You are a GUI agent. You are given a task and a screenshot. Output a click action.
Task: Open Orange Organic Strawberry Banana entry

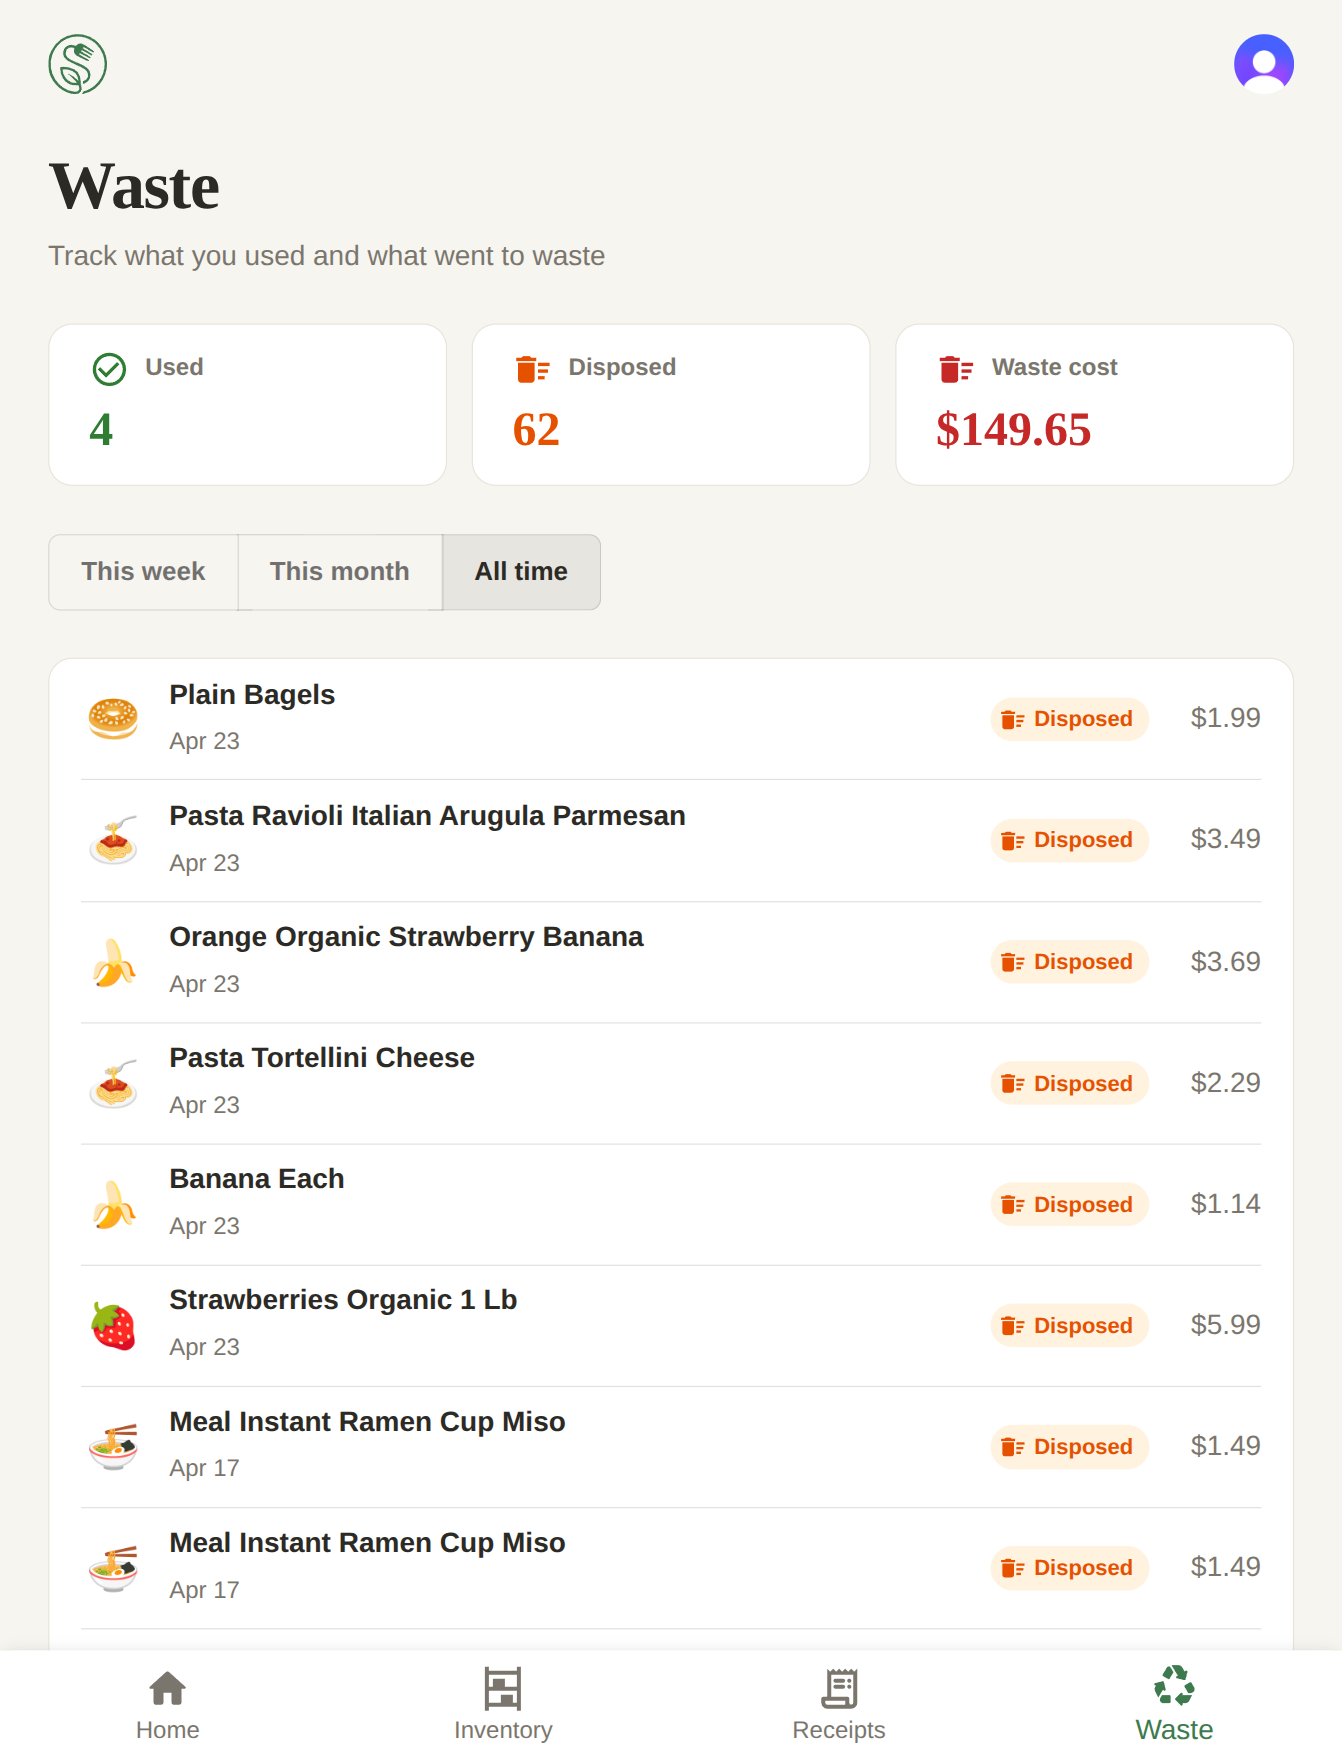(x=671, y=962)
